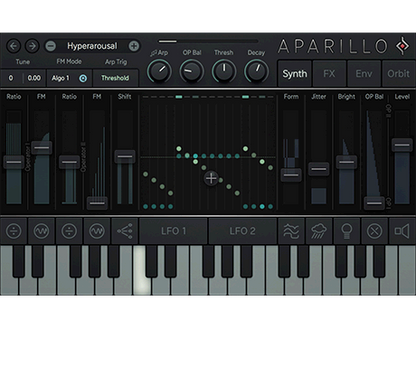
Task: Click the Shift fader handle
Action: [x=125, y=157]
